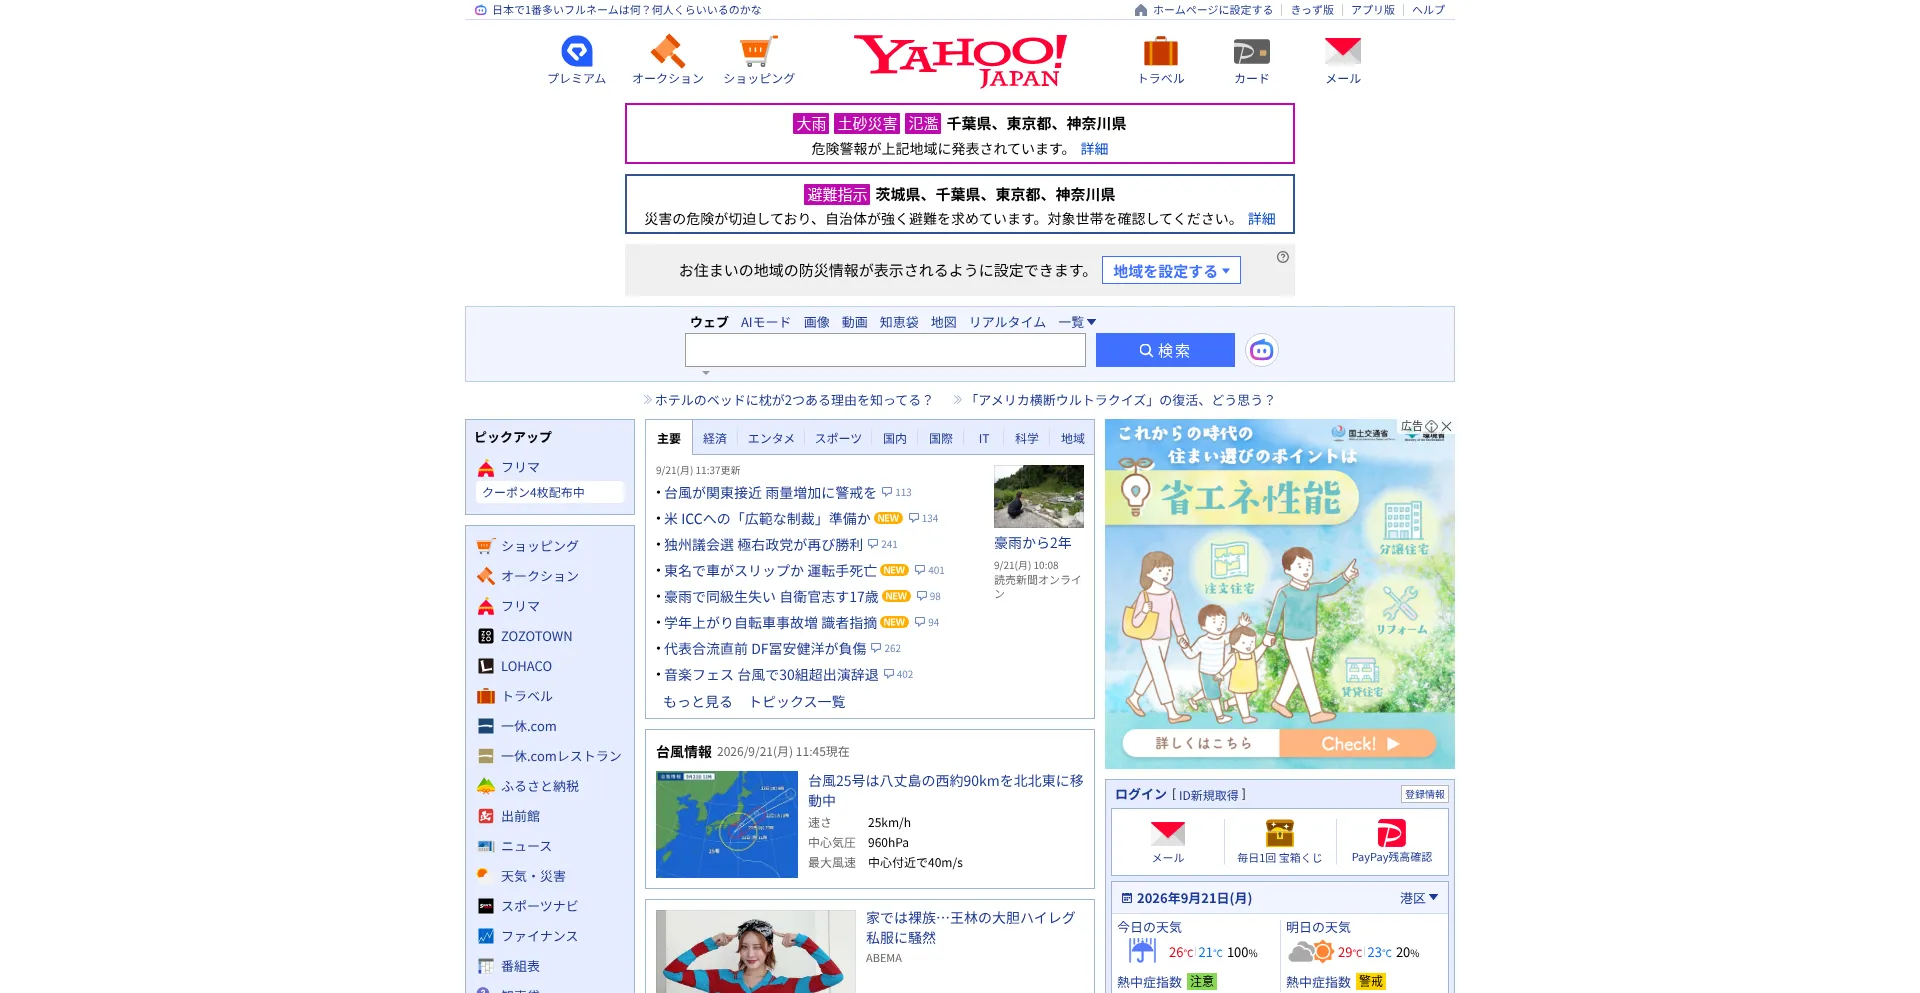Image resolution: width=1920 pixels, height=993 pixels.
Task: Open headline 台風が関東接近 雨量増加に警戒を
Action: pos(770,493)
